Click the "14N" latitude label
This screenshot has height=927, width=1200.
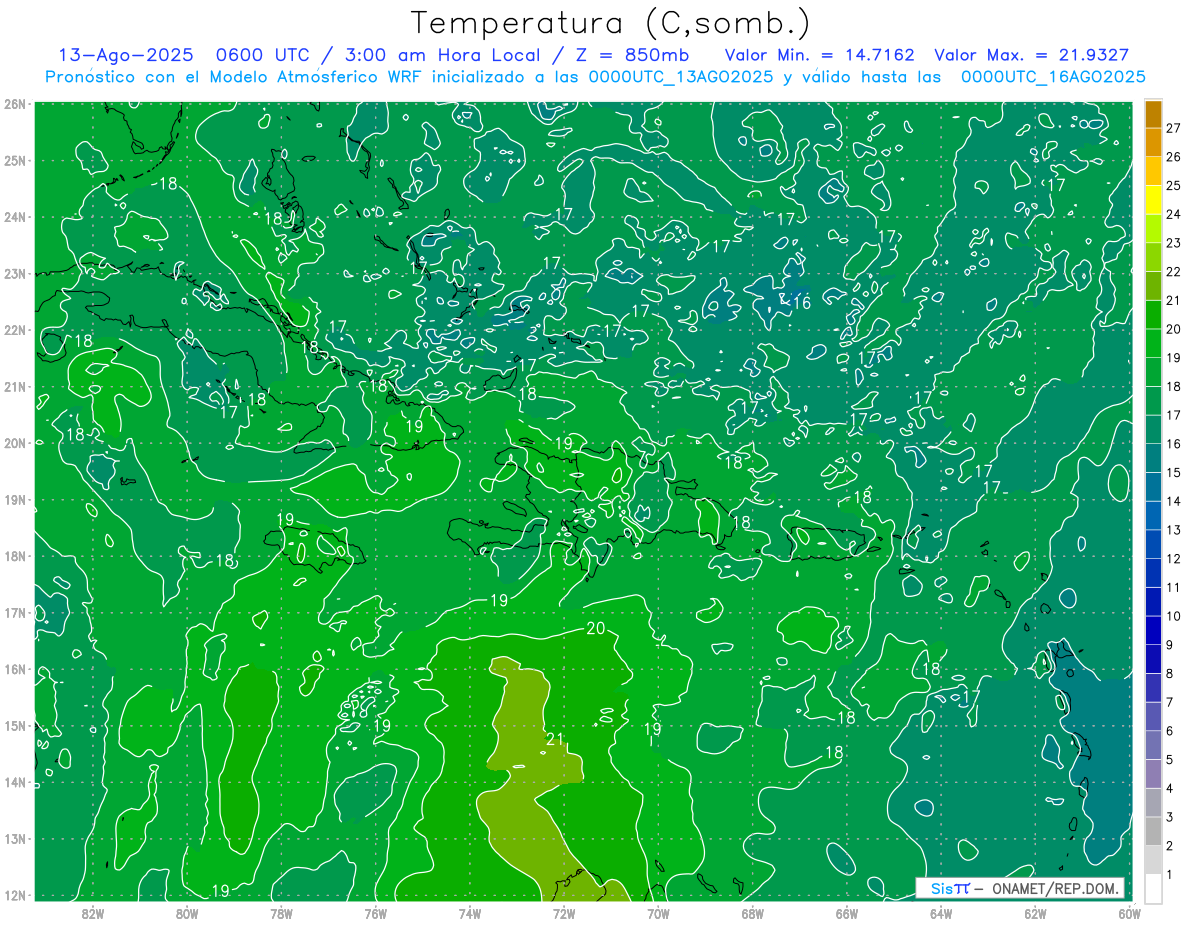(x=14, y=782)
